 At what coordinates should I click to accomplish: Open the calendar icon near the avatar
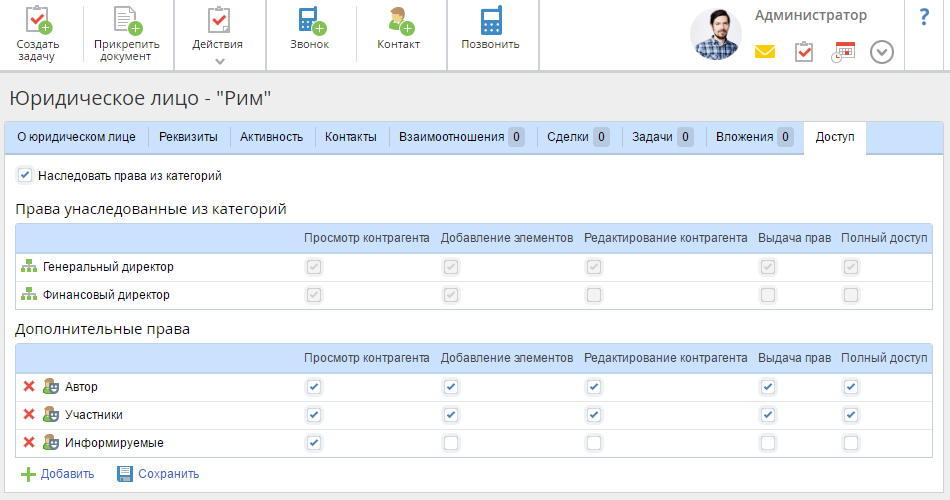point(843,52)
